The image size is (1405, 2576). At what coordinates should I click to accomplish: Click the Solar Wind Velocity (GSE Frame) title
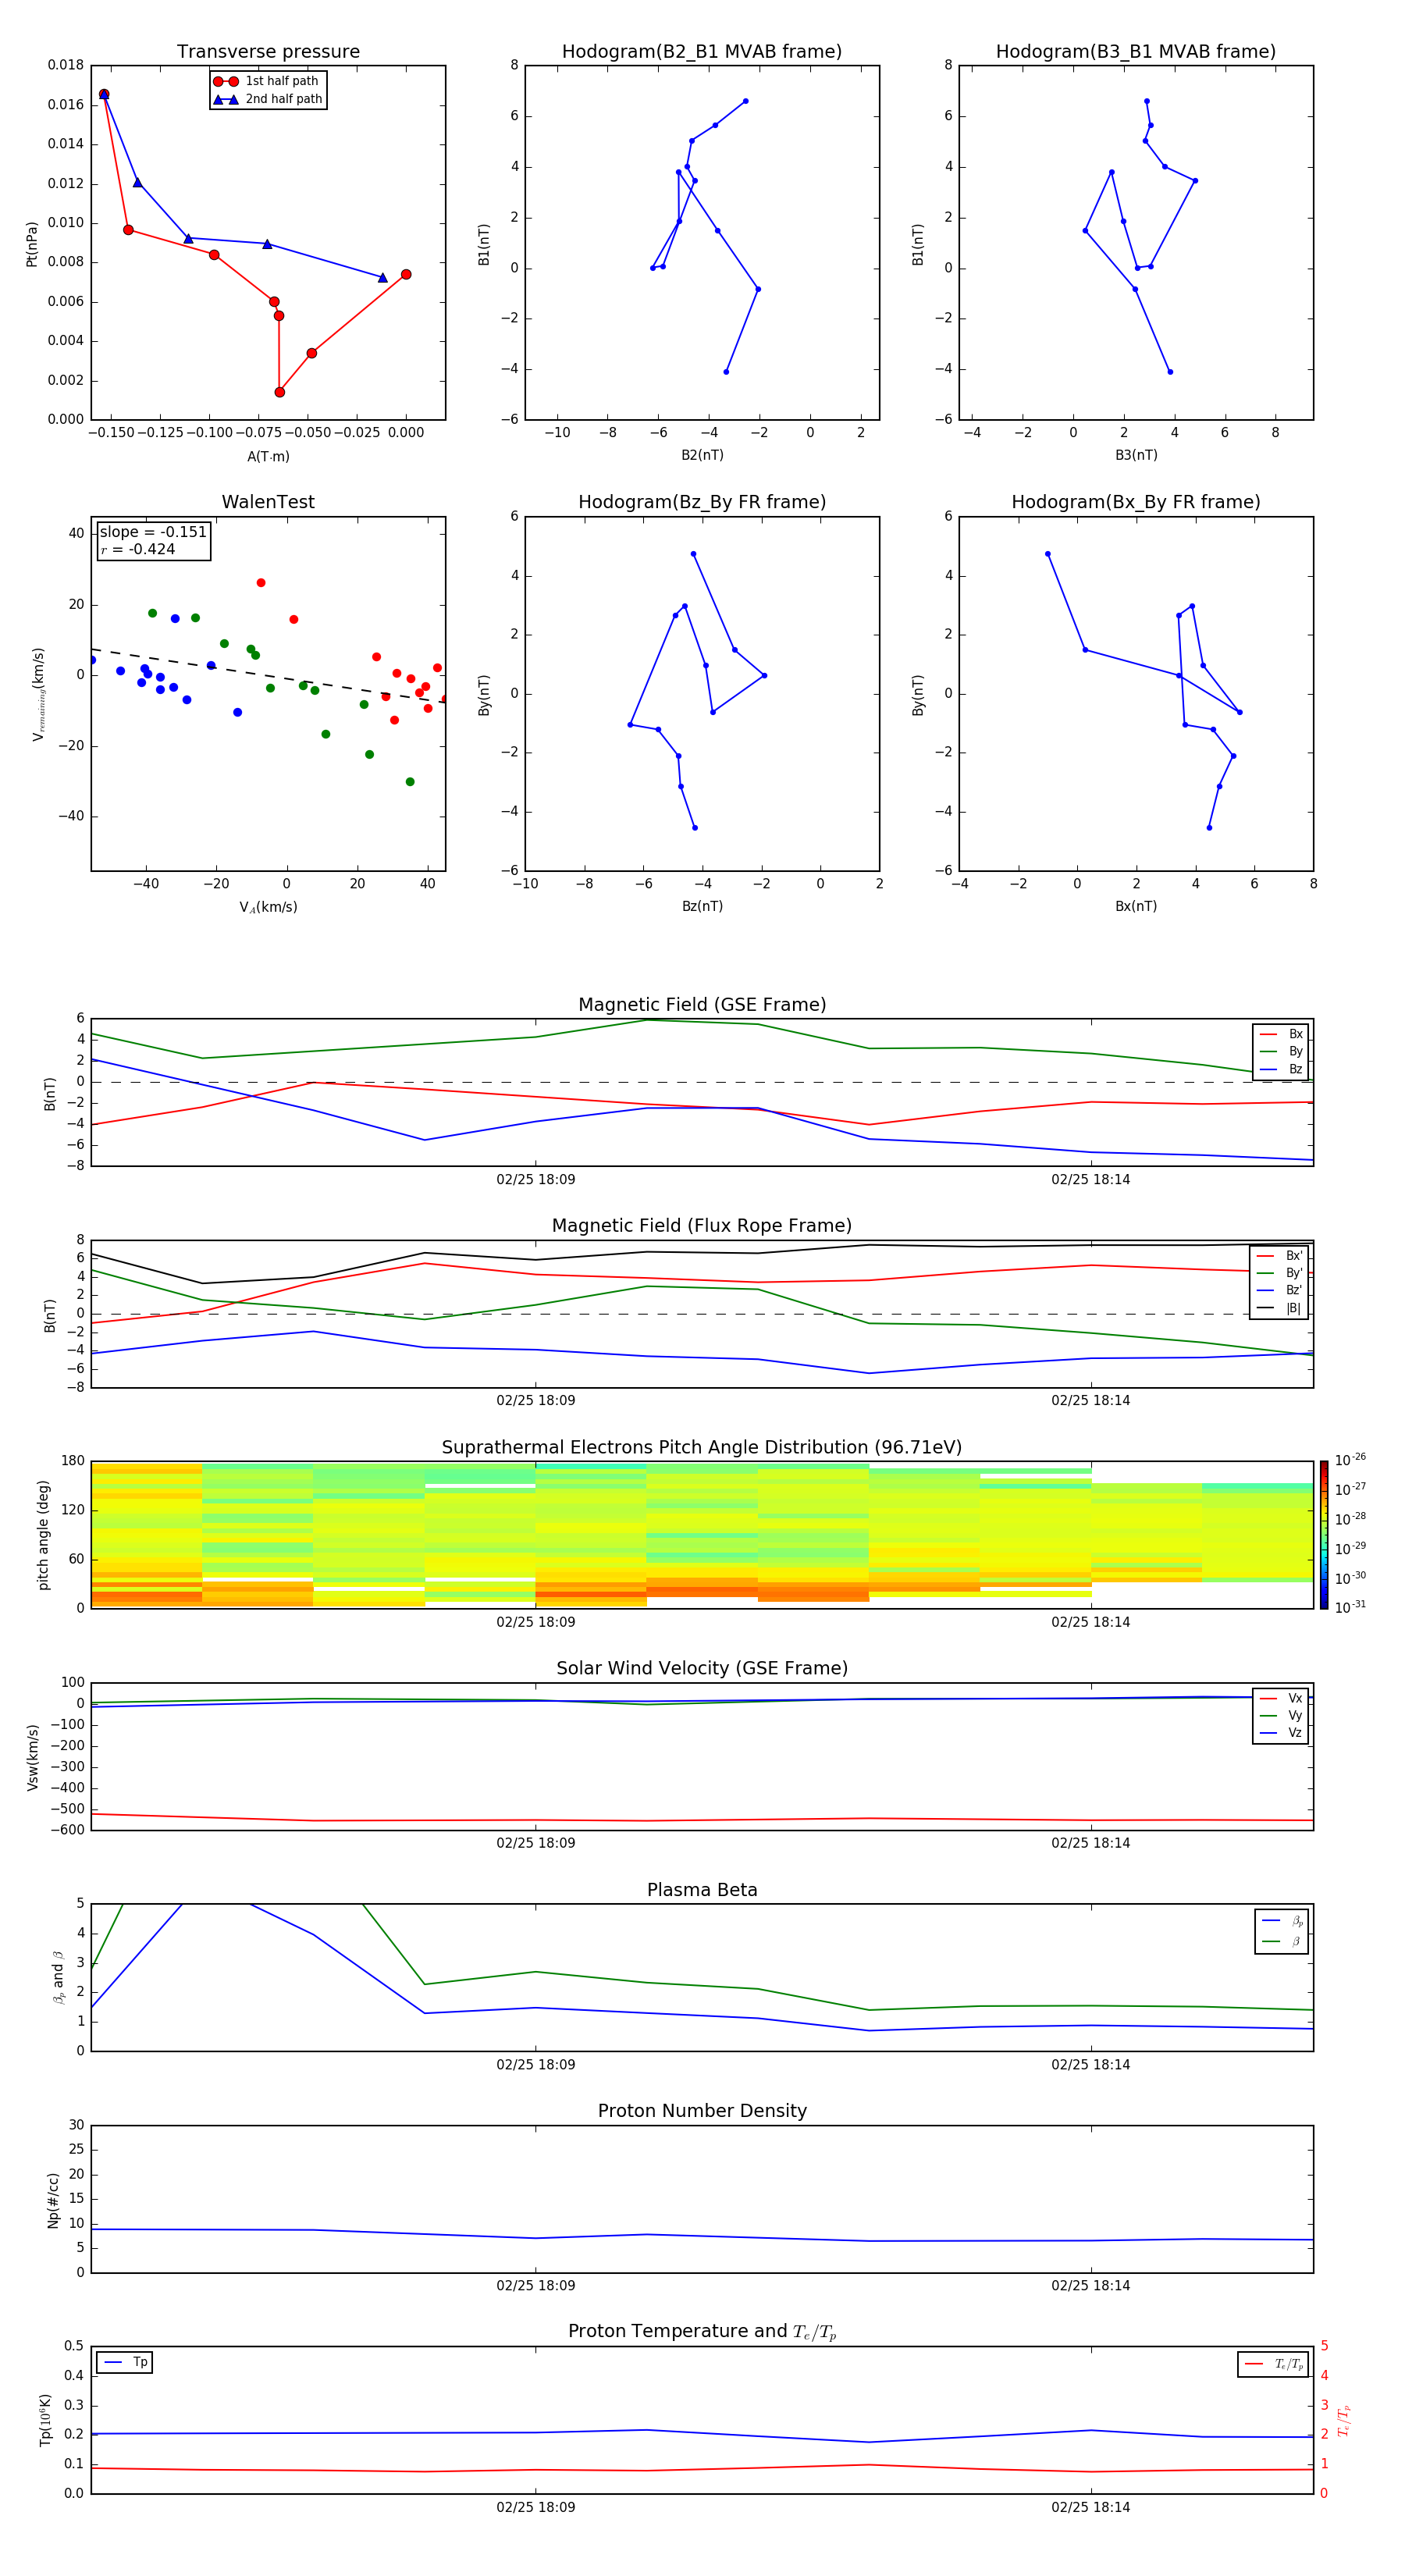pyautogui.click(x=702, y=1669)
